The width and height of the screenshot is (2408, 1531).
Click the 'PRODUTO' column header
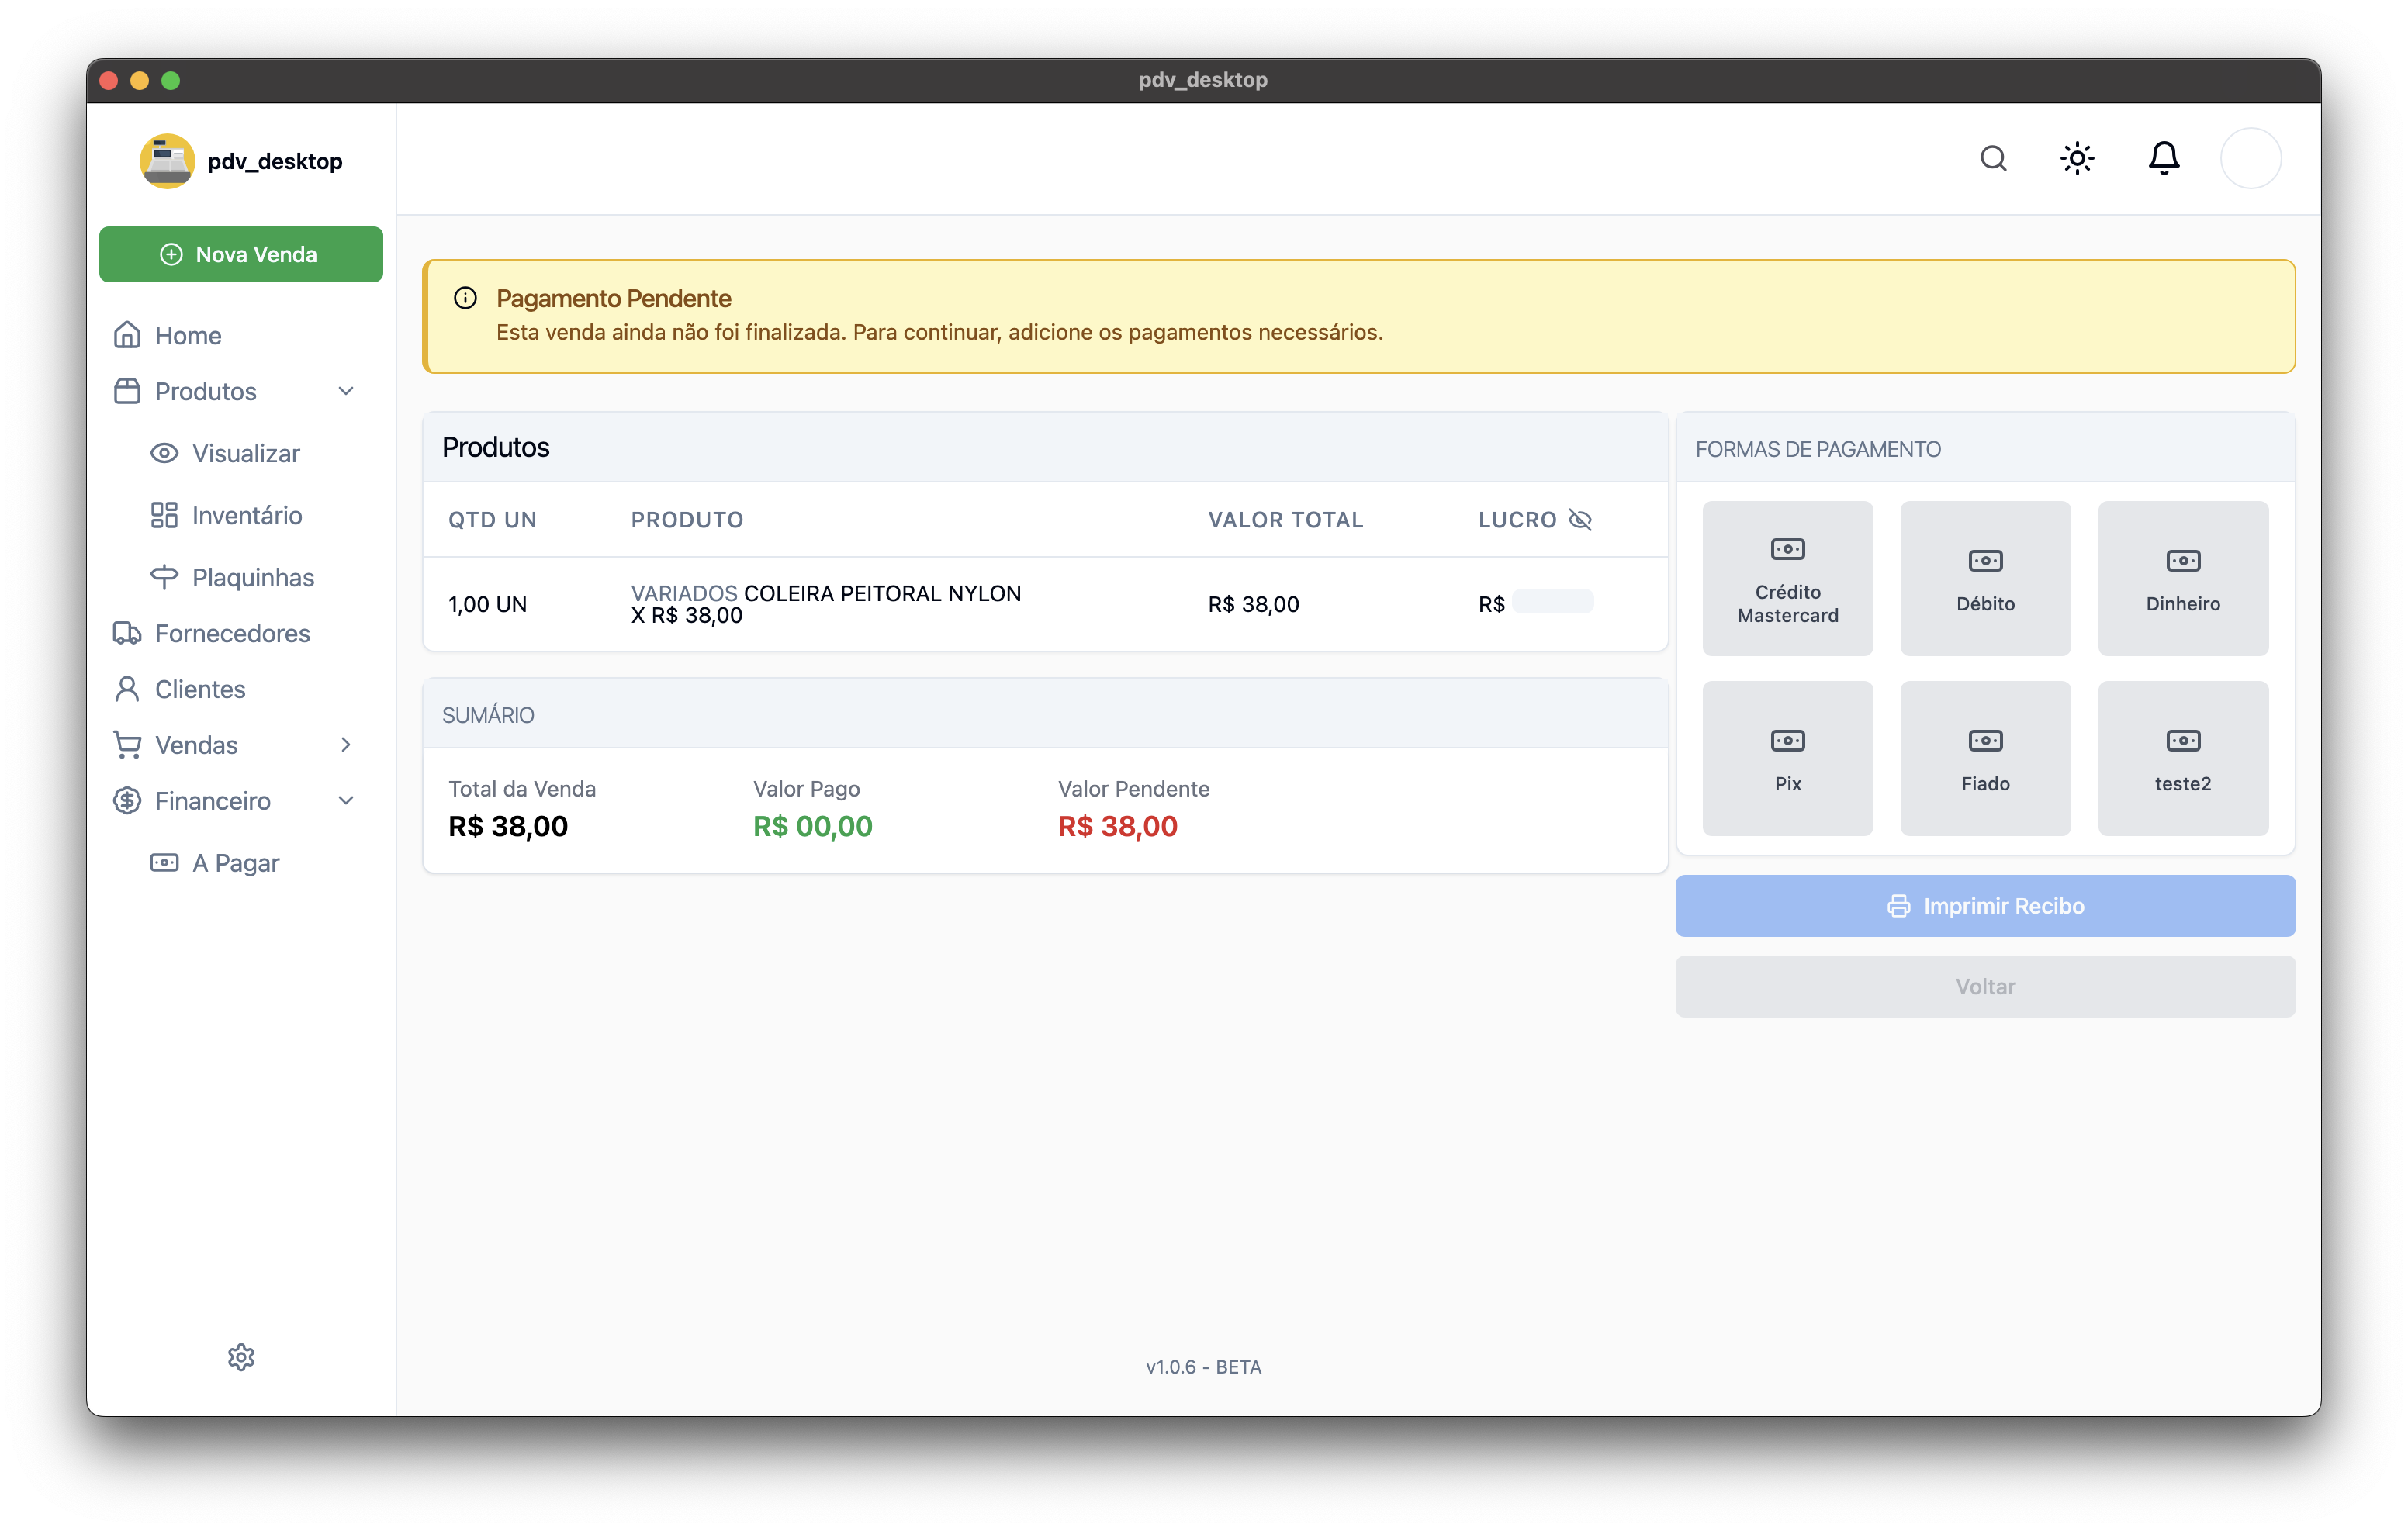click(x=687, y=520)
